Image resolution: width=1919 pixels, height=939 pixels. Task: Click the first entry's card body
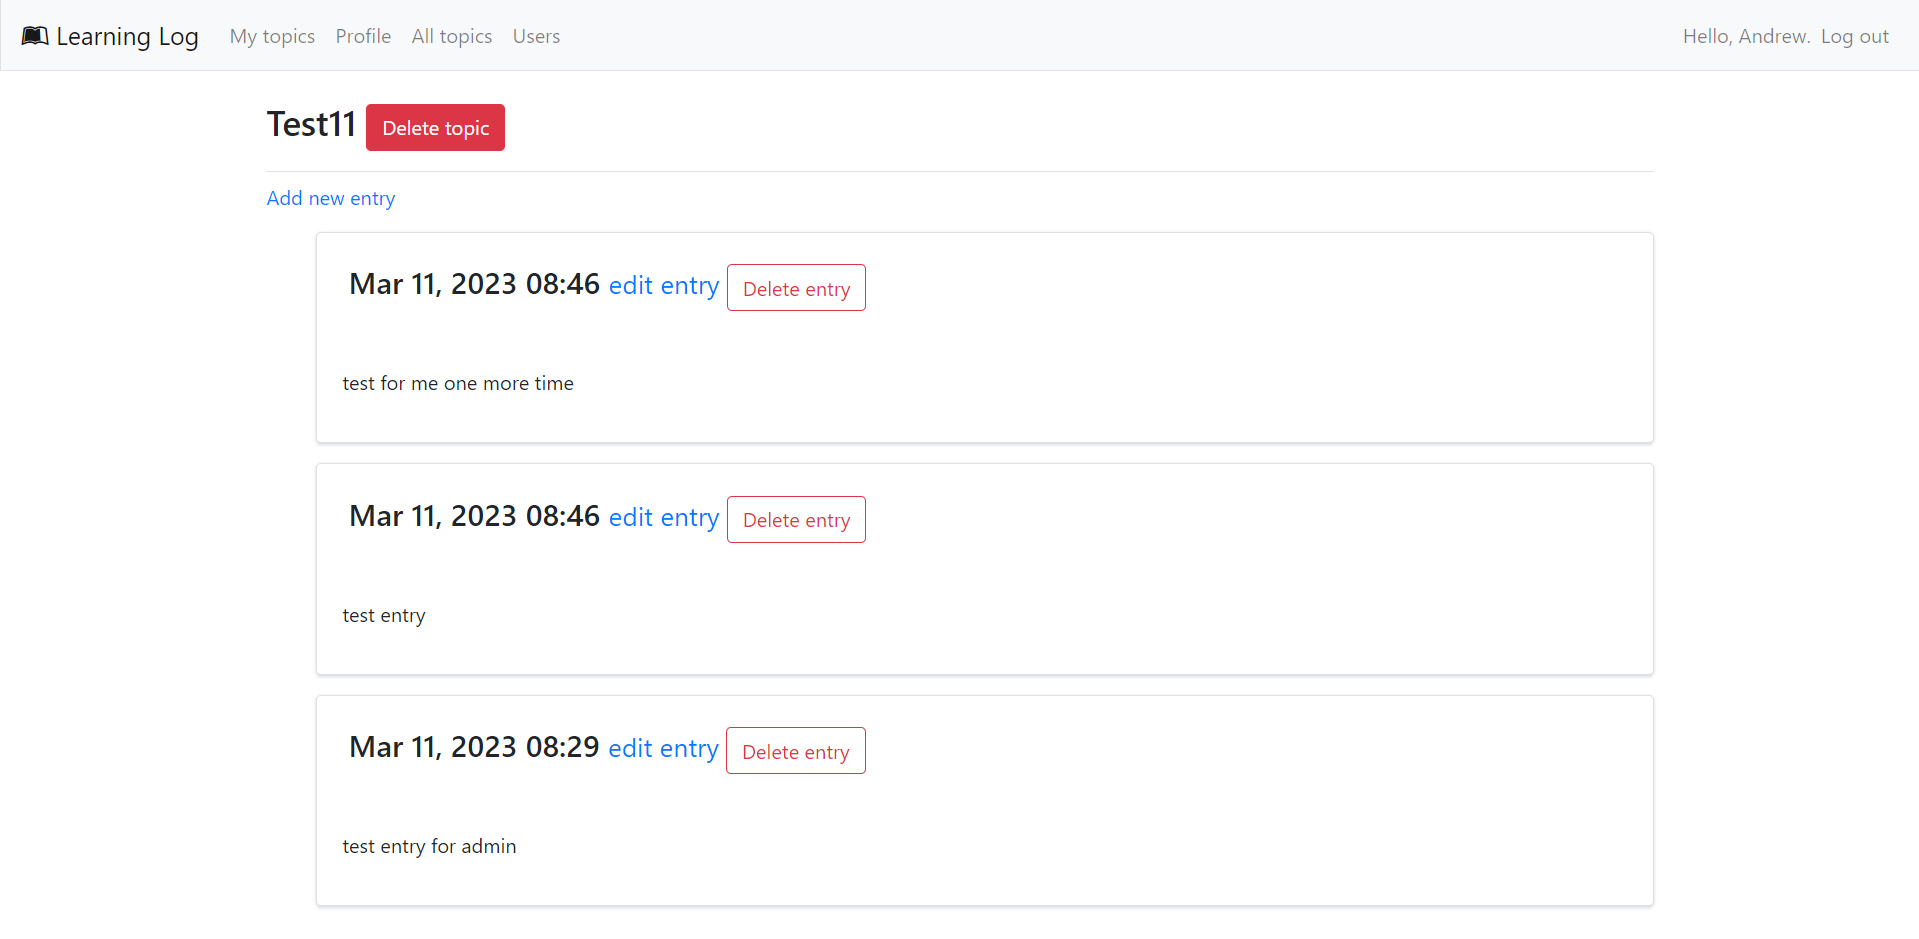[458, 383]
